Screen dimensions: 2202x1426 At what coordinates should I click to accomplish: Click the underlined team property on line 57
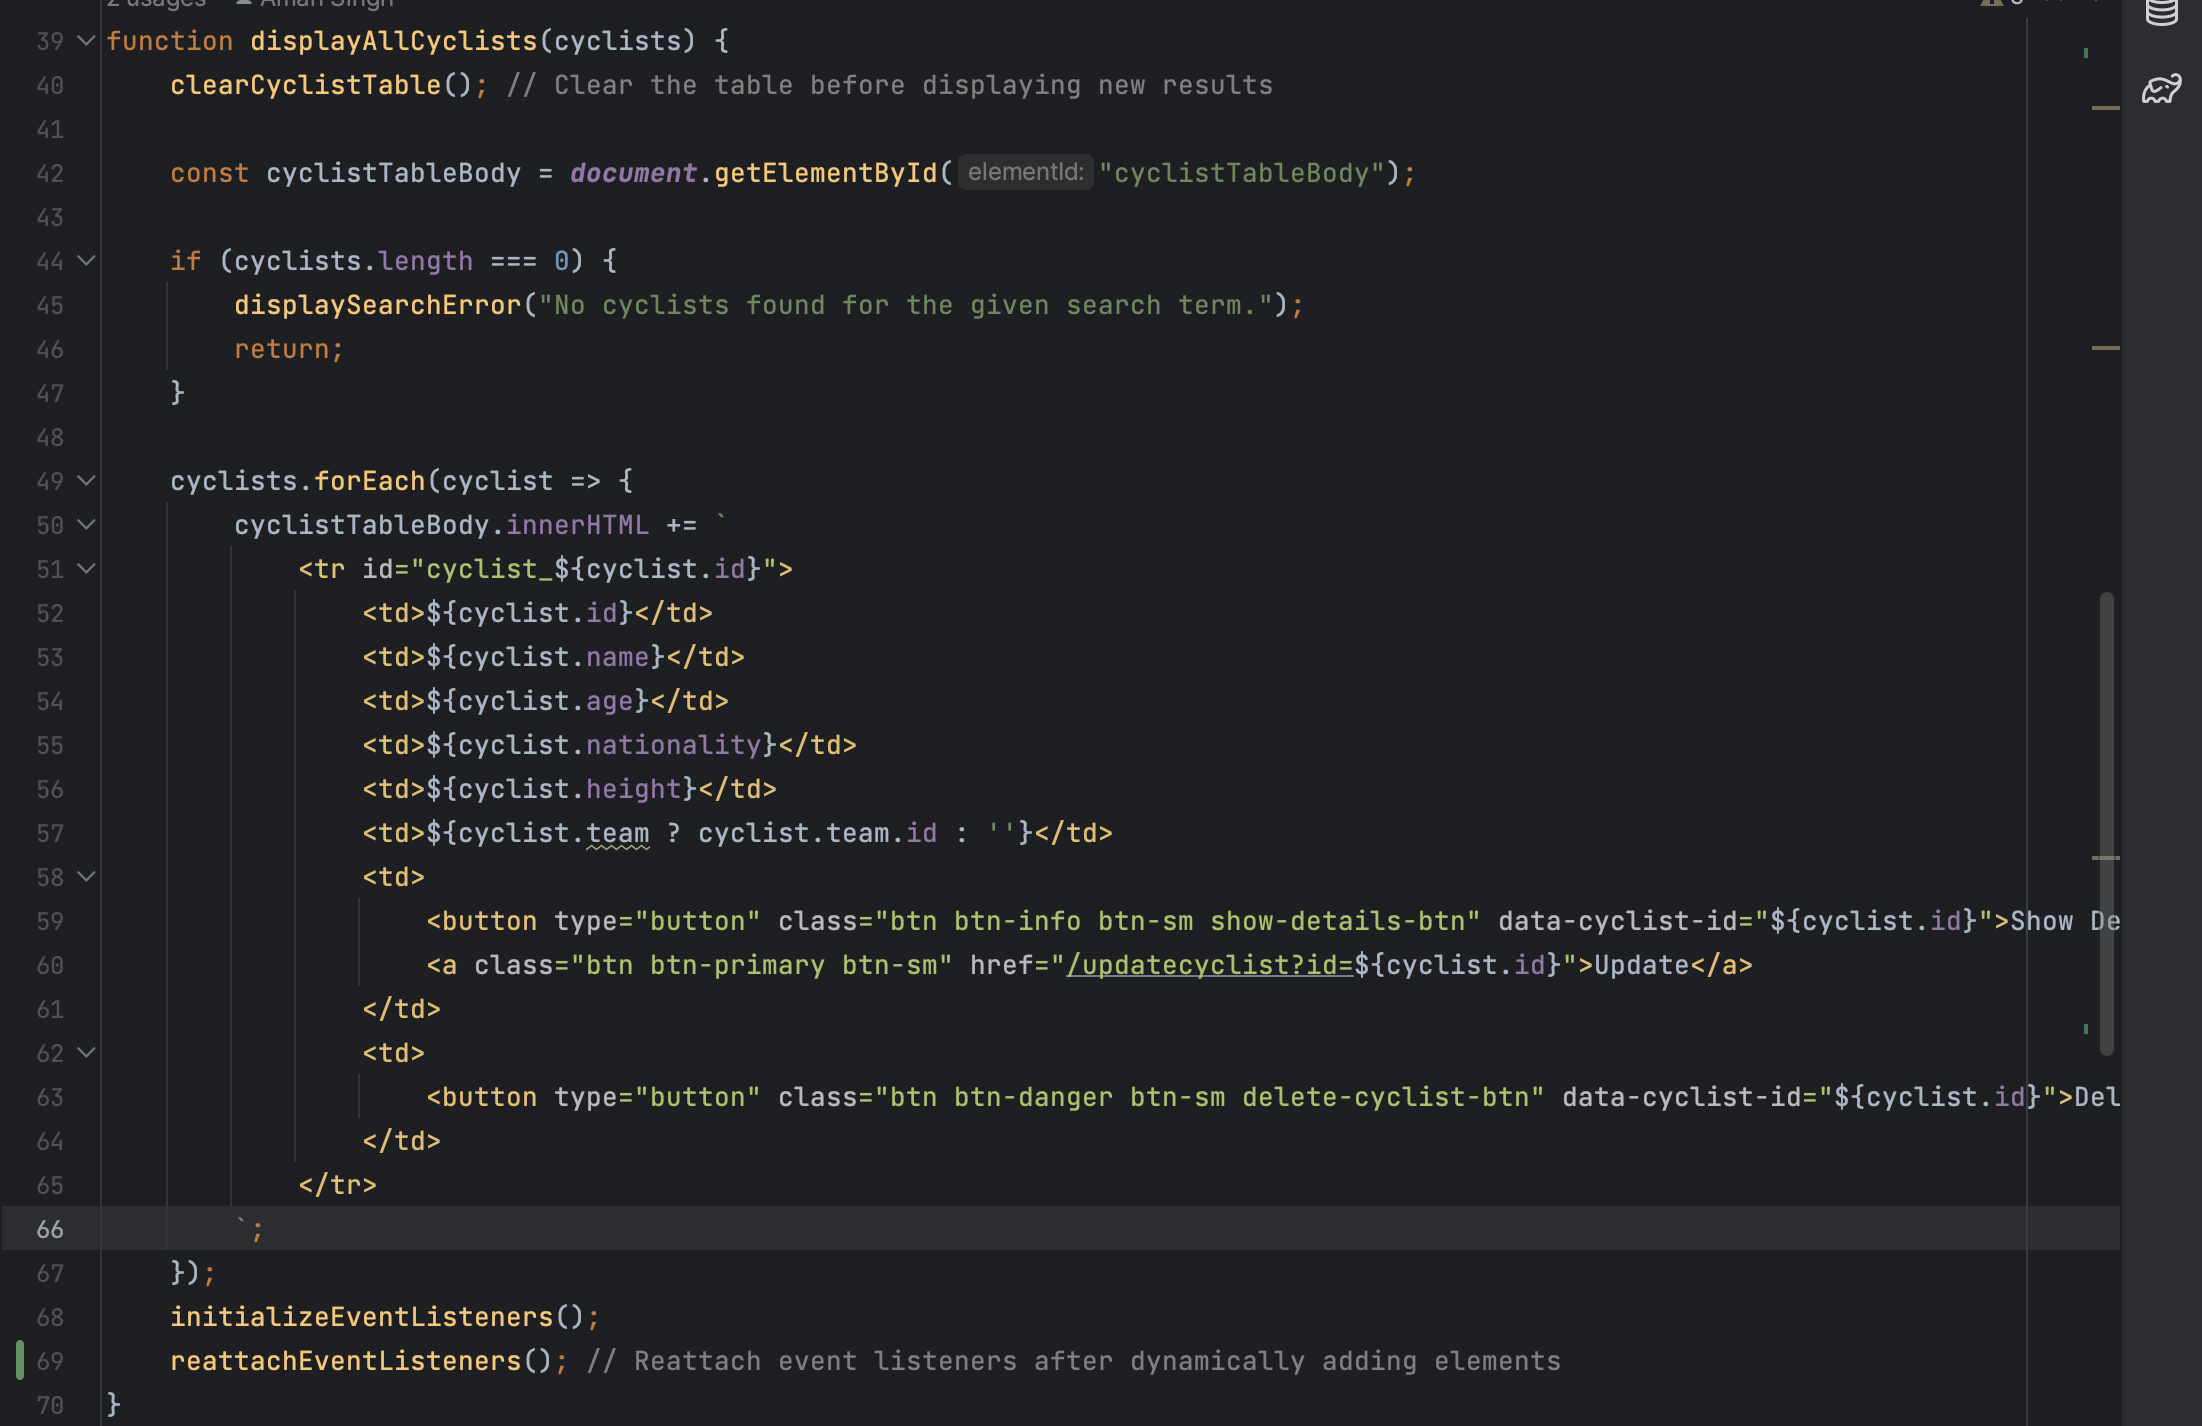pyautogui.click(x=617, y=833)
